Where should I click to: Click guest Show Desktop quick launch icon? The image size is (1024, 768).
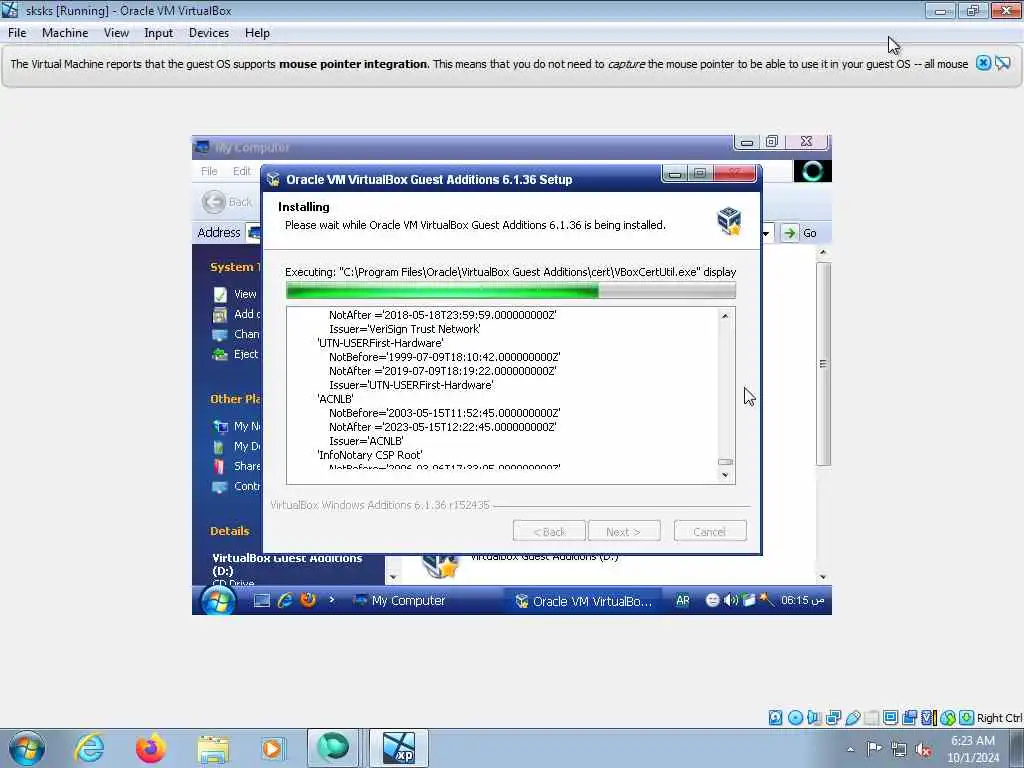coord(262,600)
